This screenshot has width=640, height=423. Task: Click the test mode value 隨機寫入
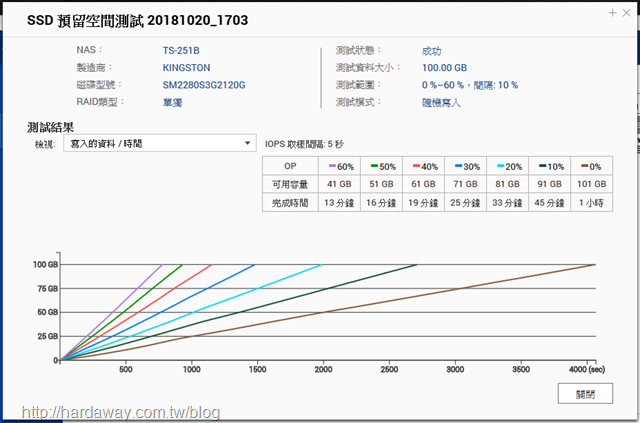(x=441, y=102)
